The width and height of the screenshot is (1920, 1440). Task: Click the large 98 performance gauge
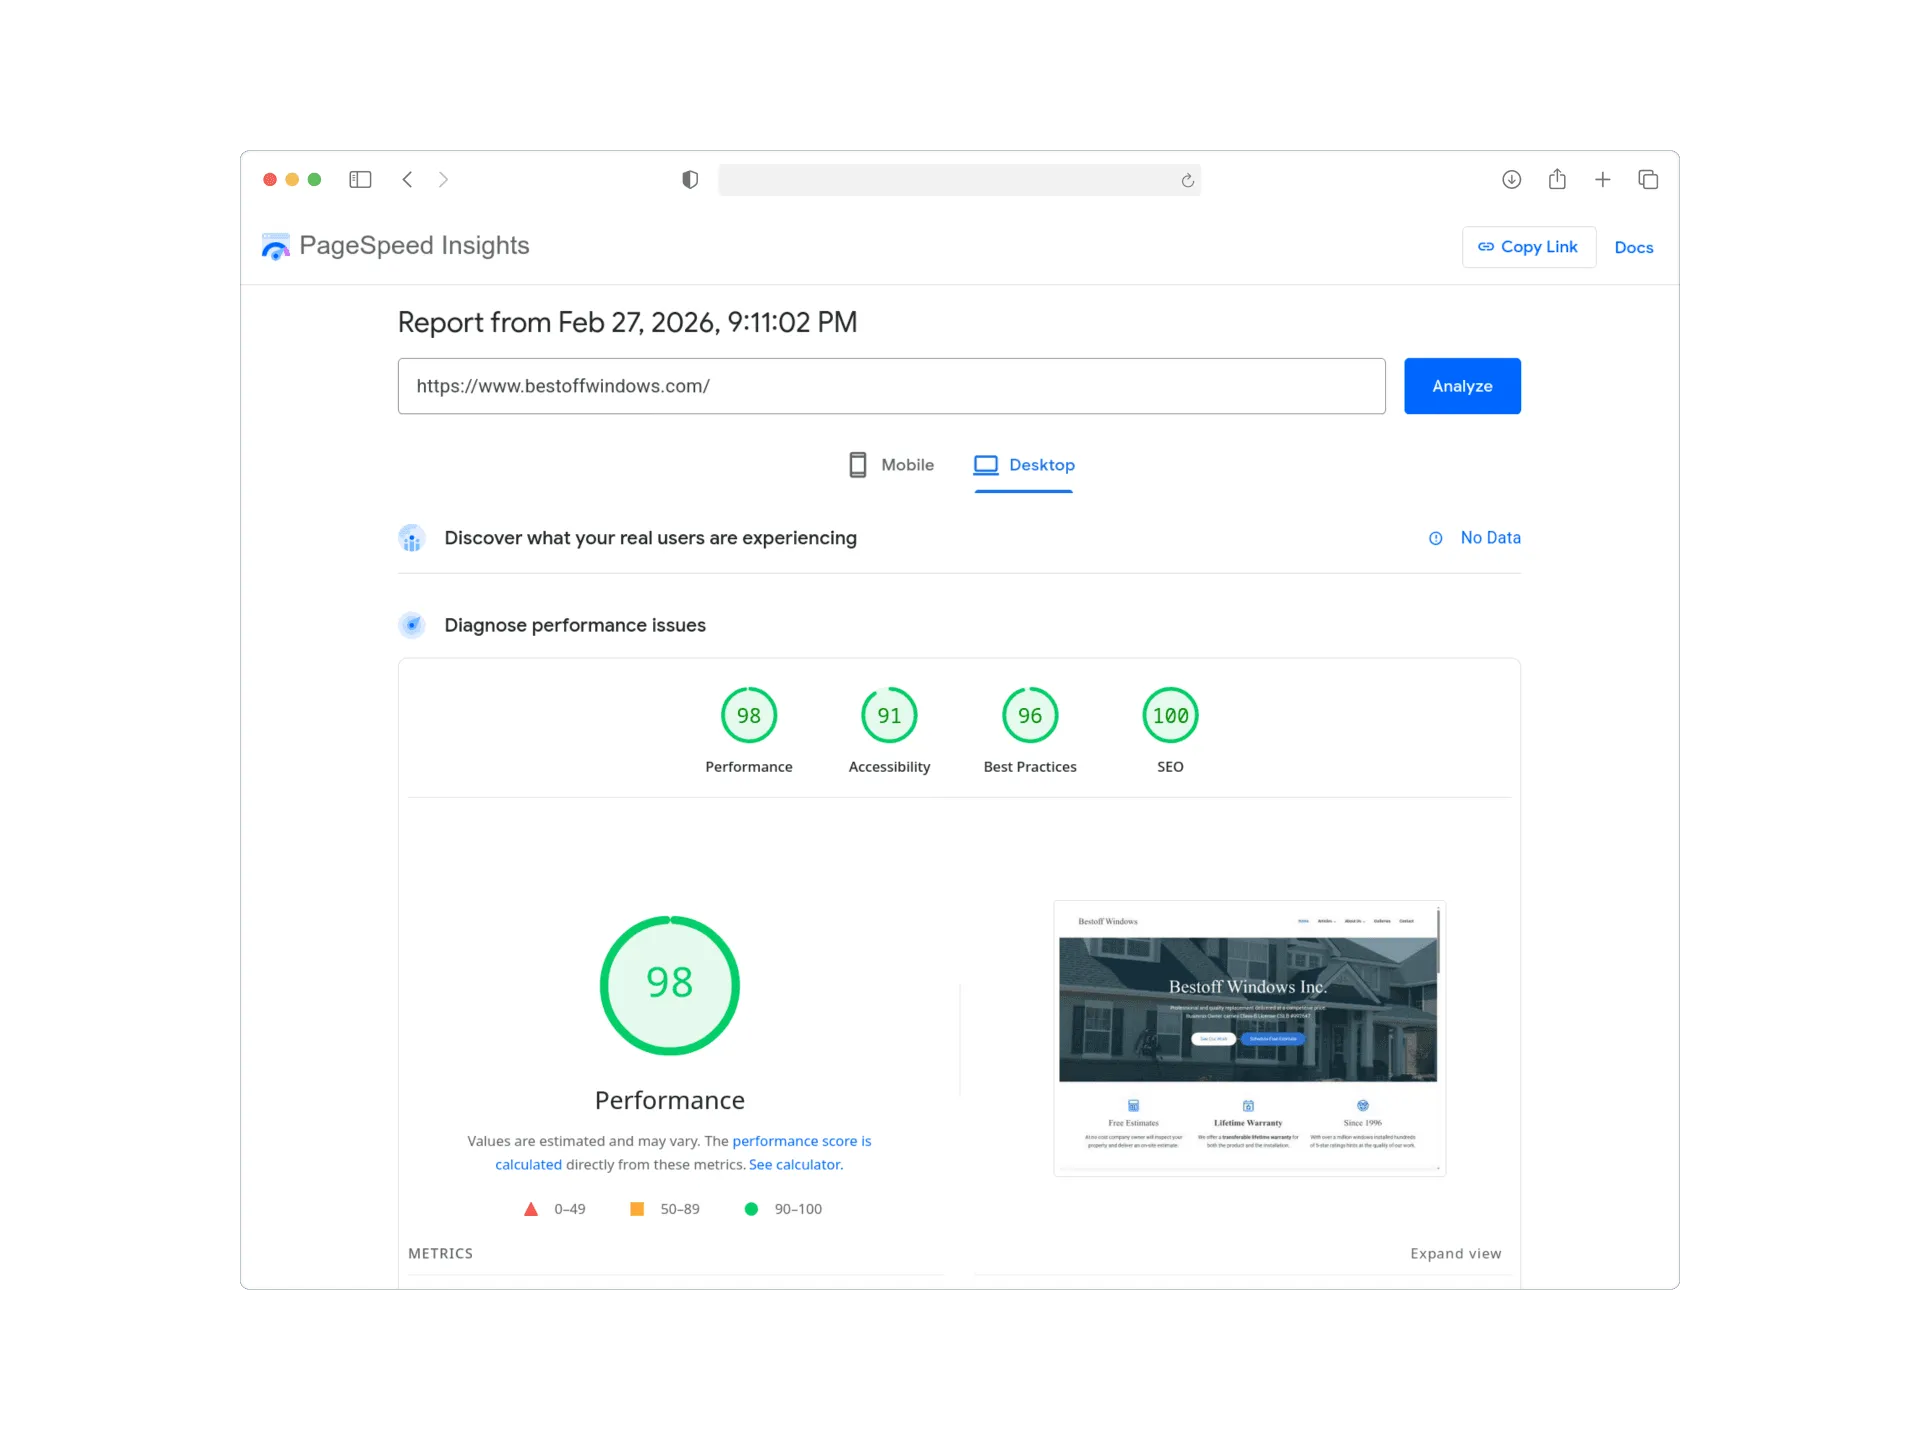pyautogui.click(x=670, y=985)
